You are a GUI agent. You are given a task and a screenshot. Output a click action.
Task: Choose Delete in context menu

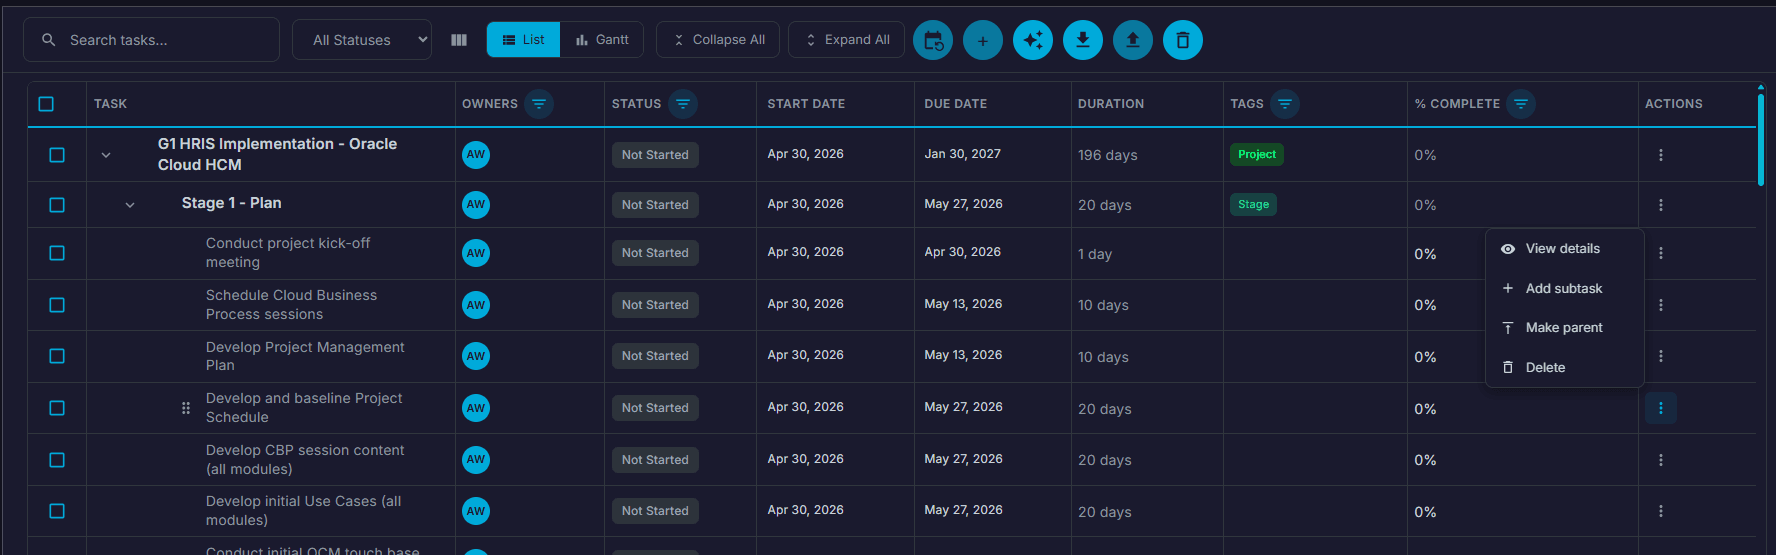1564,367
